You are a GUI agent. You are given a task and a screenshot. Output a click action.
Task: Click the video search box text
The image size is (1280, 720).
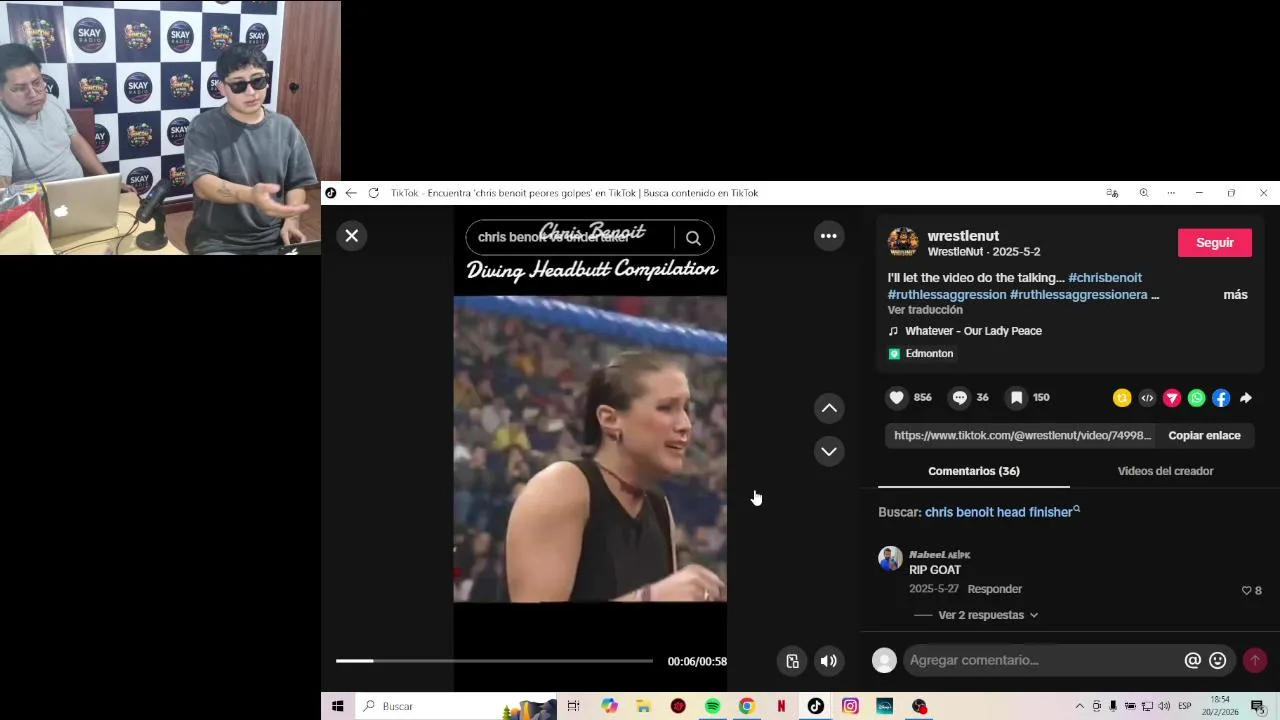coord(570,237)
